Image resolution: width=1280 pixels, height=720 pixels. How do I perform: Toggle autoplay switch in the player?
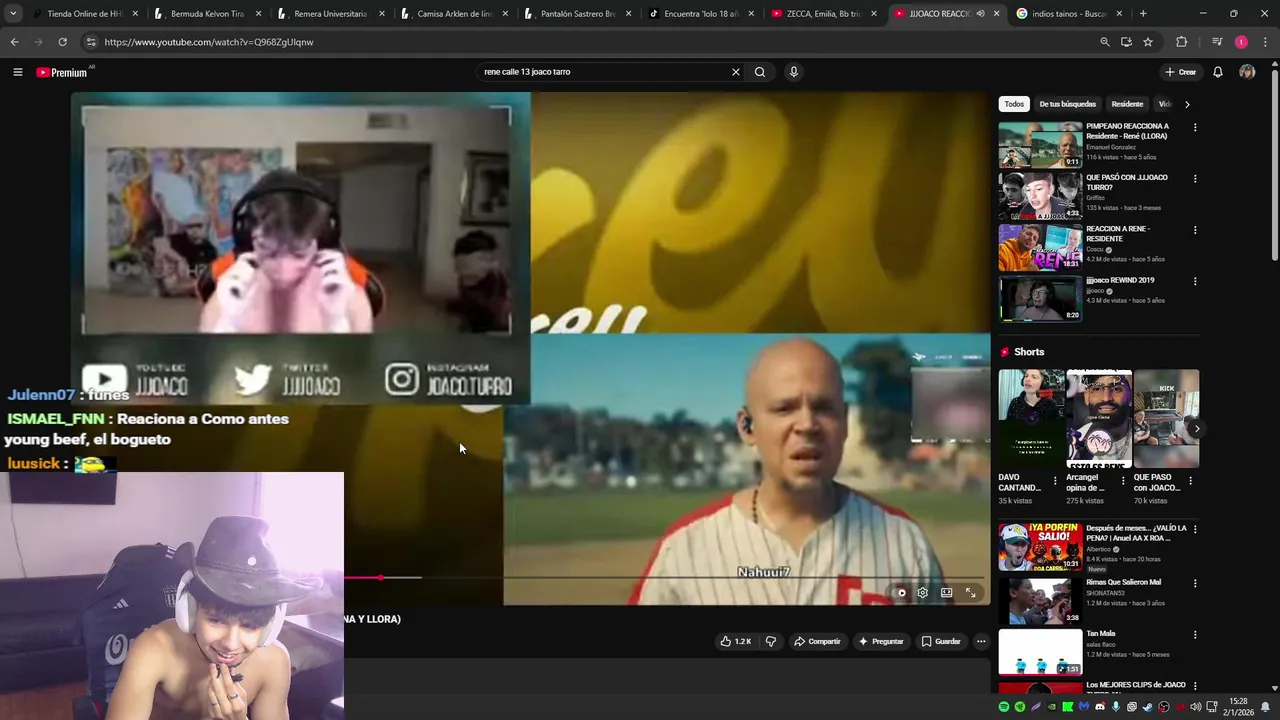[x=899, y=592]
